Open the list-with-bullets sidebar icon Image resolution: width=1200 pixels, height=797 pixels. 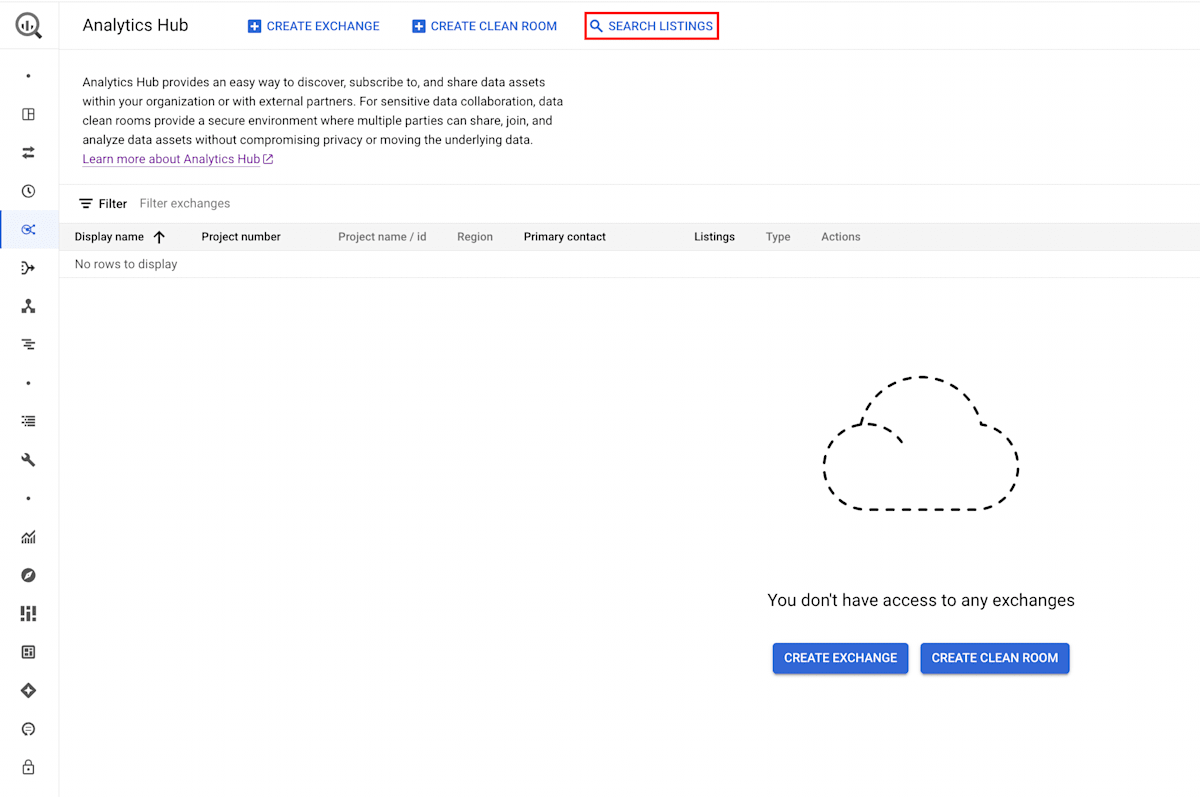pyautogui.click(x=28, y=421)
